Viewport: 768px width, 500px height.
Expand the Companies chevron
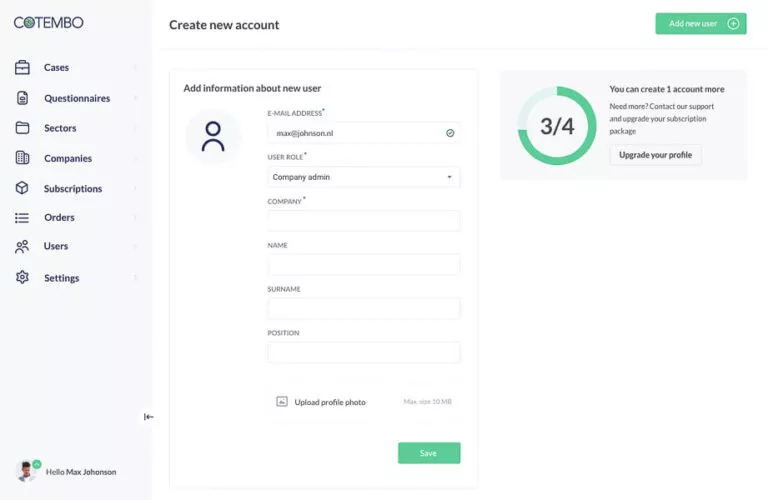tap(135, 158)
